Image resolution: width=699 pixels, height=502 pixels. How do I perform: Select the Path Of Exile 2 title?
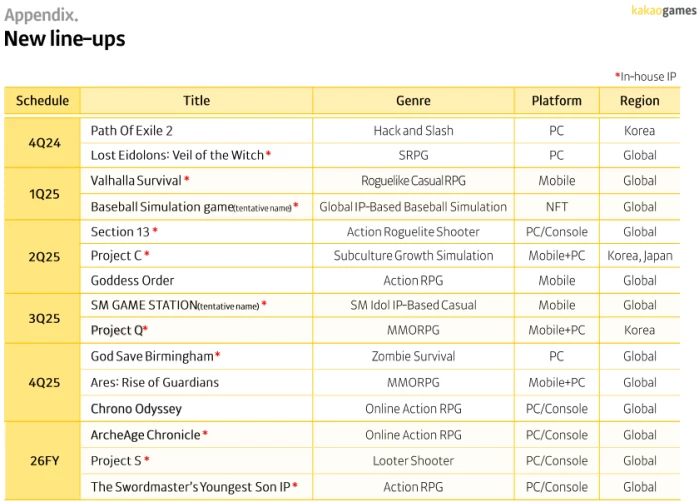tap(132, 131)
